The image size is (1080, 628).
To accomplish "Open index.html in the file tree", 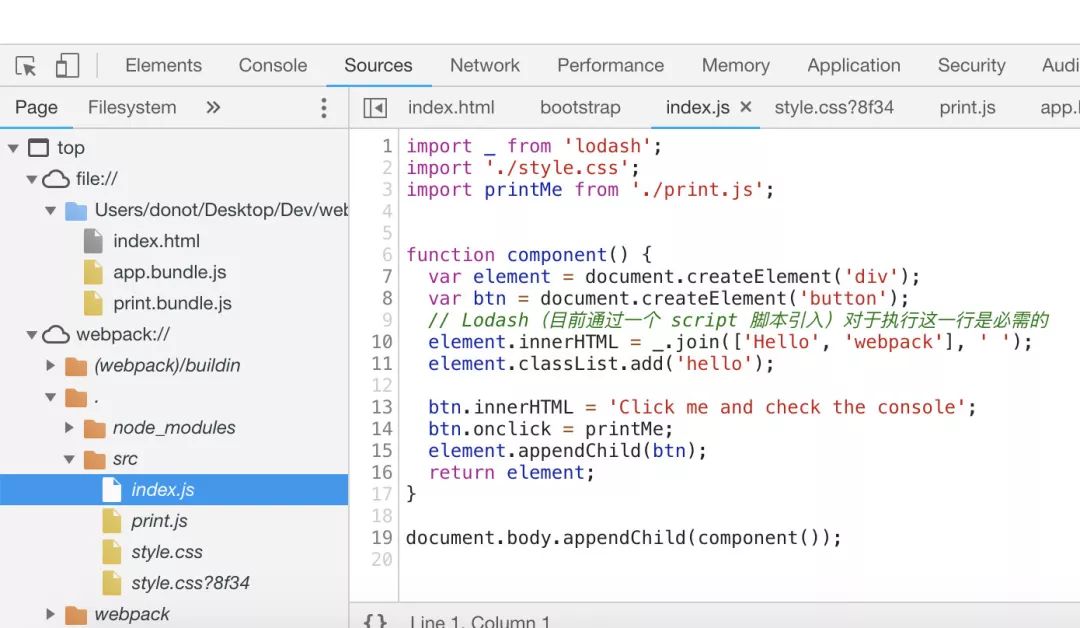I will (156, 241).
